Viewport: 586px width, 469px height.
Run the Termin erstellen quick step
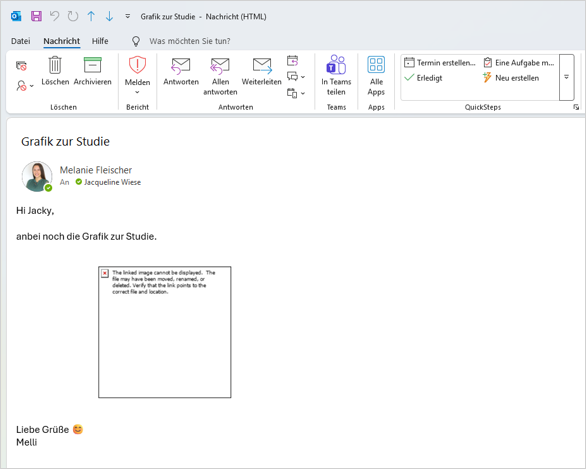440,62
